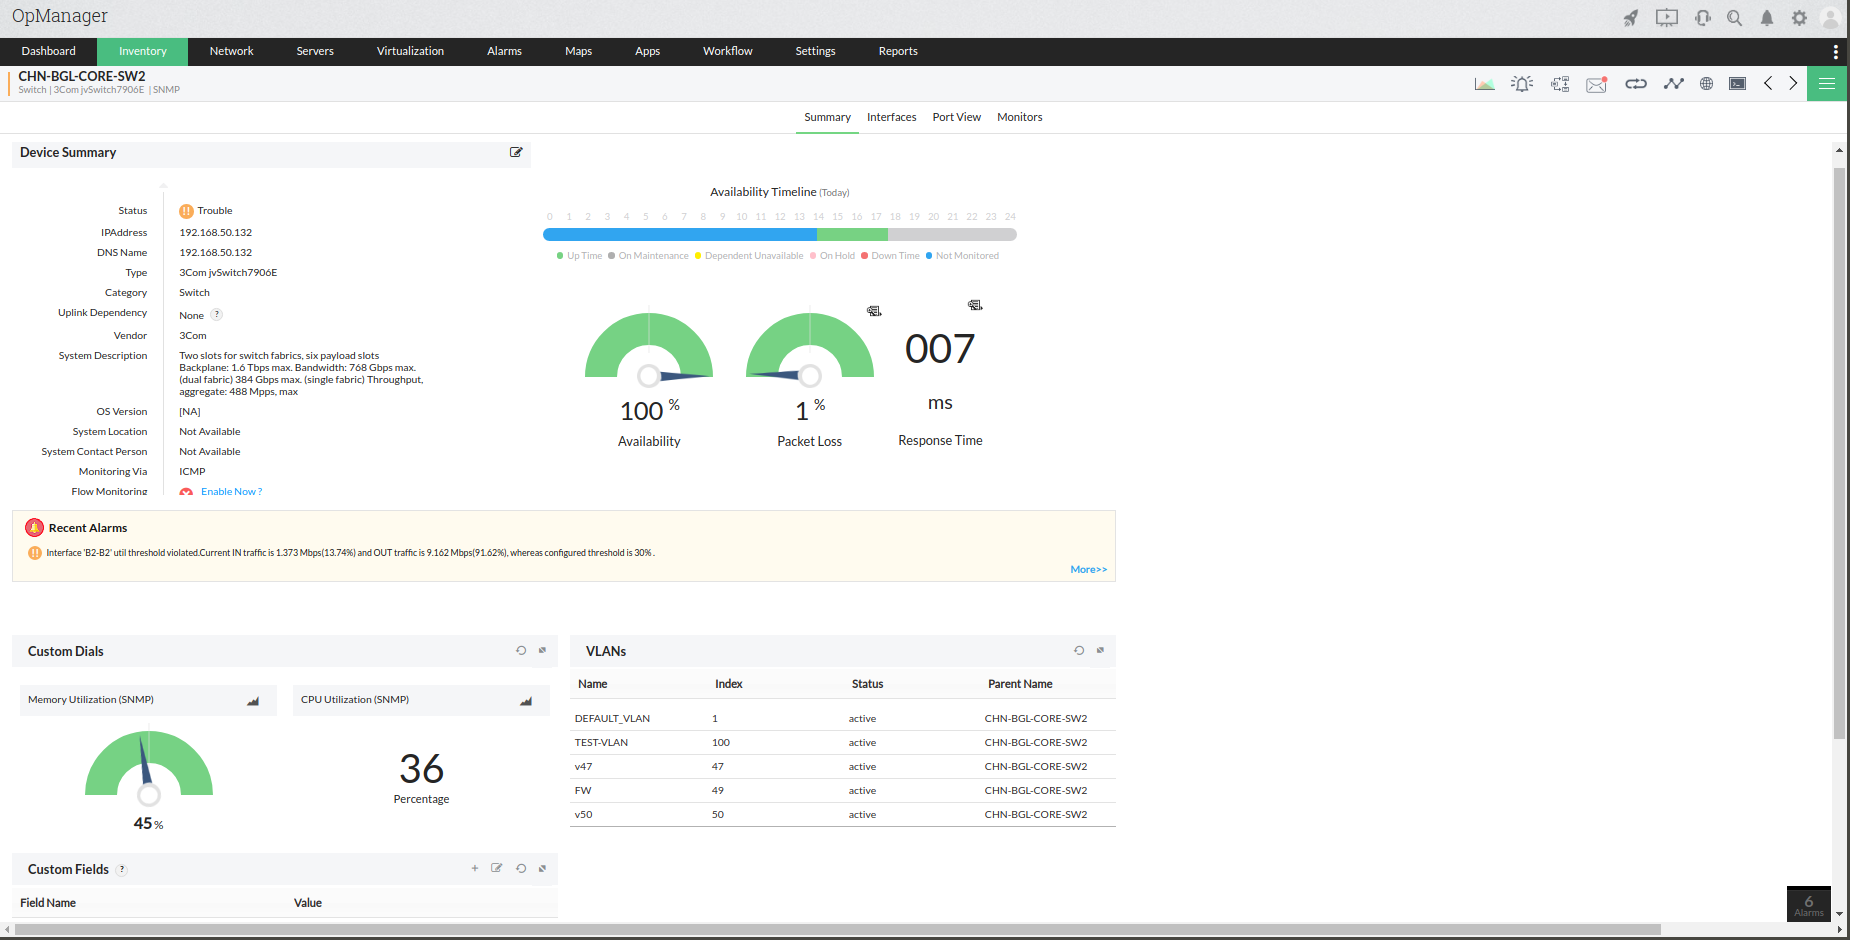Image resolution: width=1850 pixels, height=940 pixels.
Task: Click the Uplink Dependency help icon
Action: pos(217,315)
